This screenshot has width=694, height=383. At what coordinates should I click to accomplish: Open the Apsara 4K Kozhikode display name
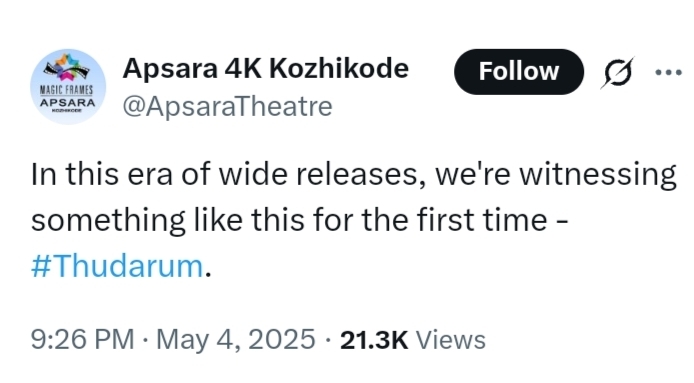[266, 69]
